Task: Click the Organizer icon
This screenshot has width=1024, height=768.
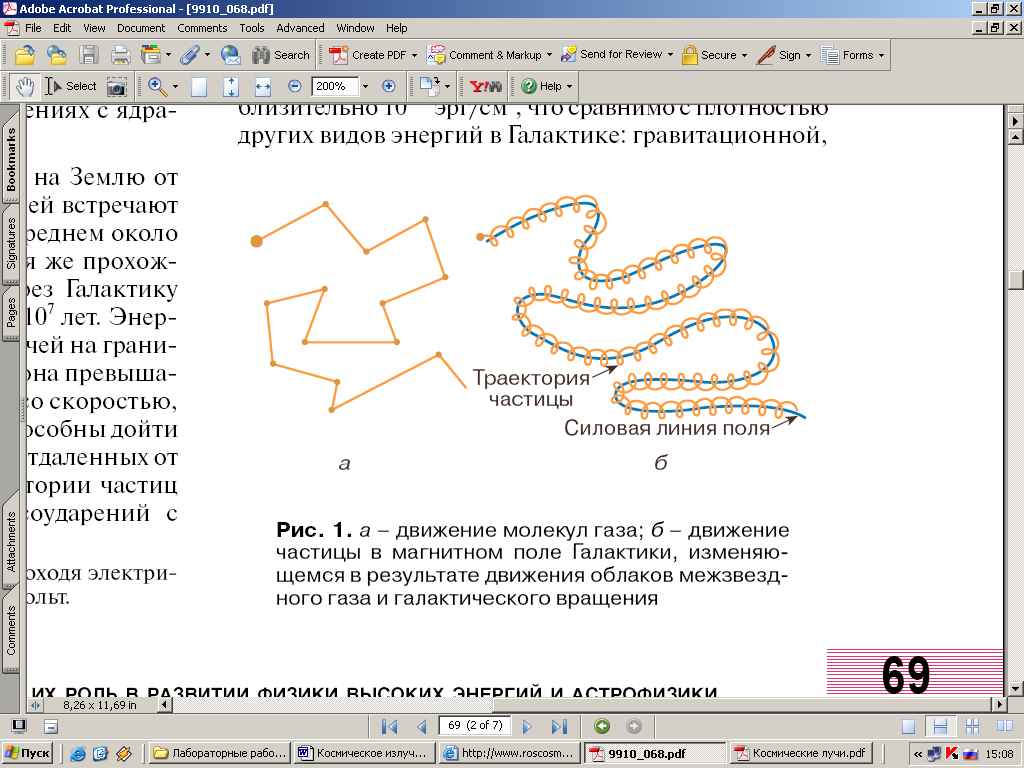Action: click(151, 55)
